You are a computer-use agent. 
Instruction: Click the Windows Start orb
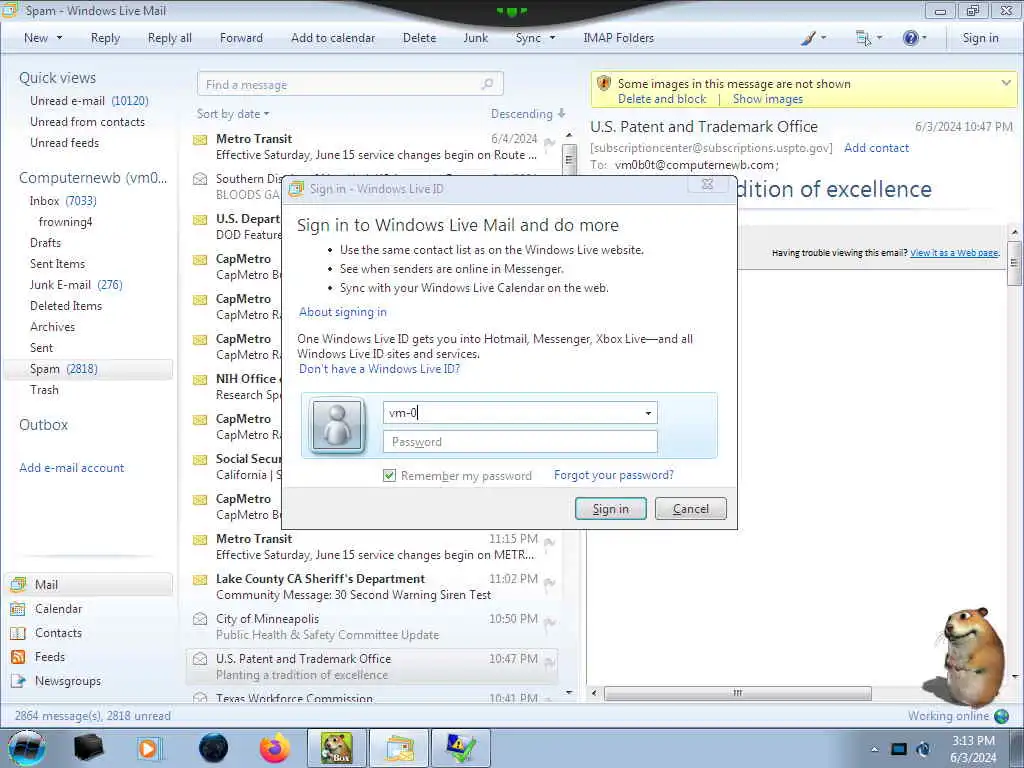coord(27,748)
